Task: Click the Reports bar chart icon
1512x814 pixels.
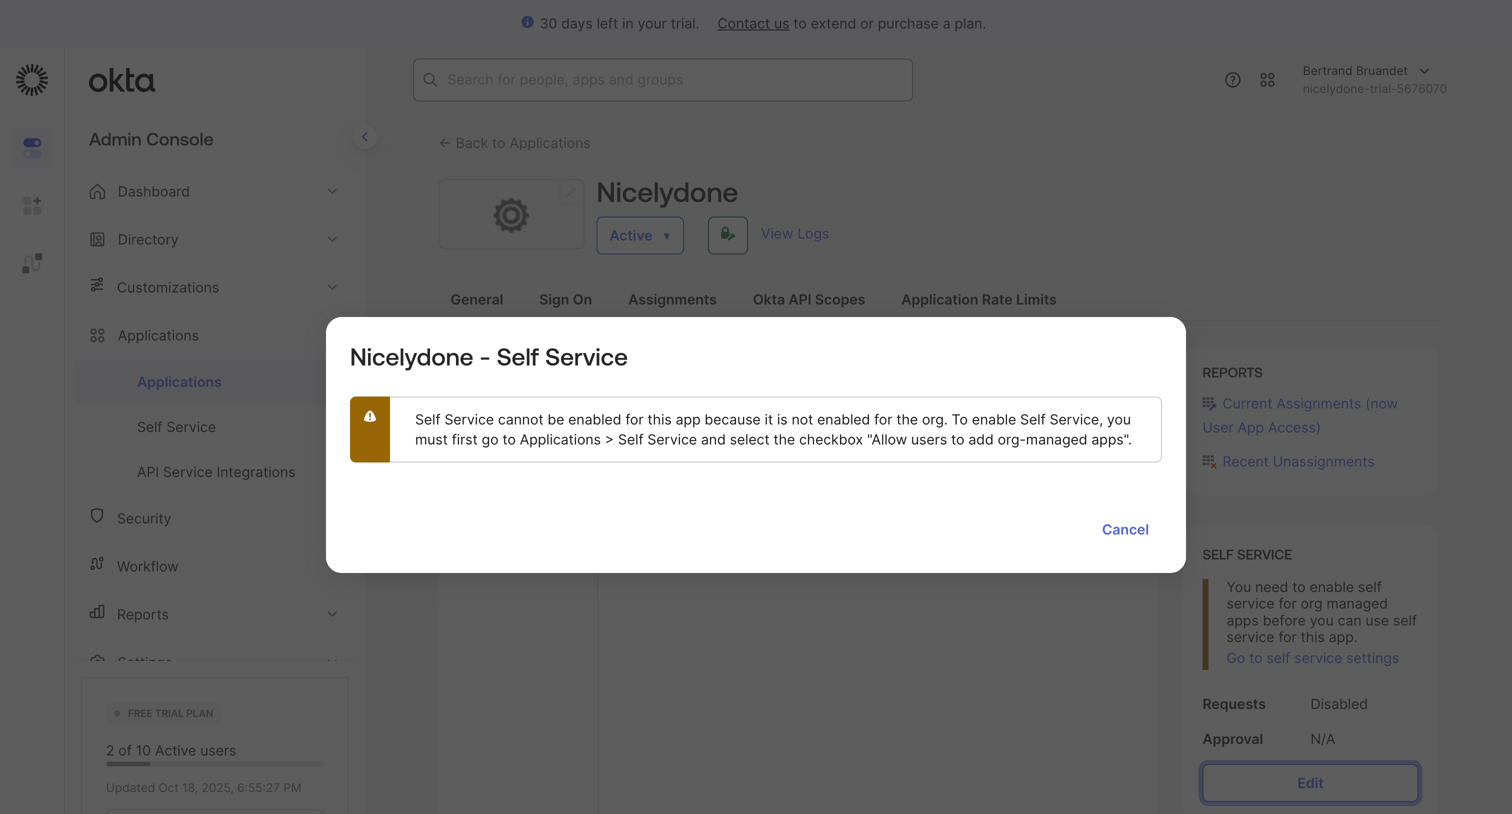Action: [97, 612]
